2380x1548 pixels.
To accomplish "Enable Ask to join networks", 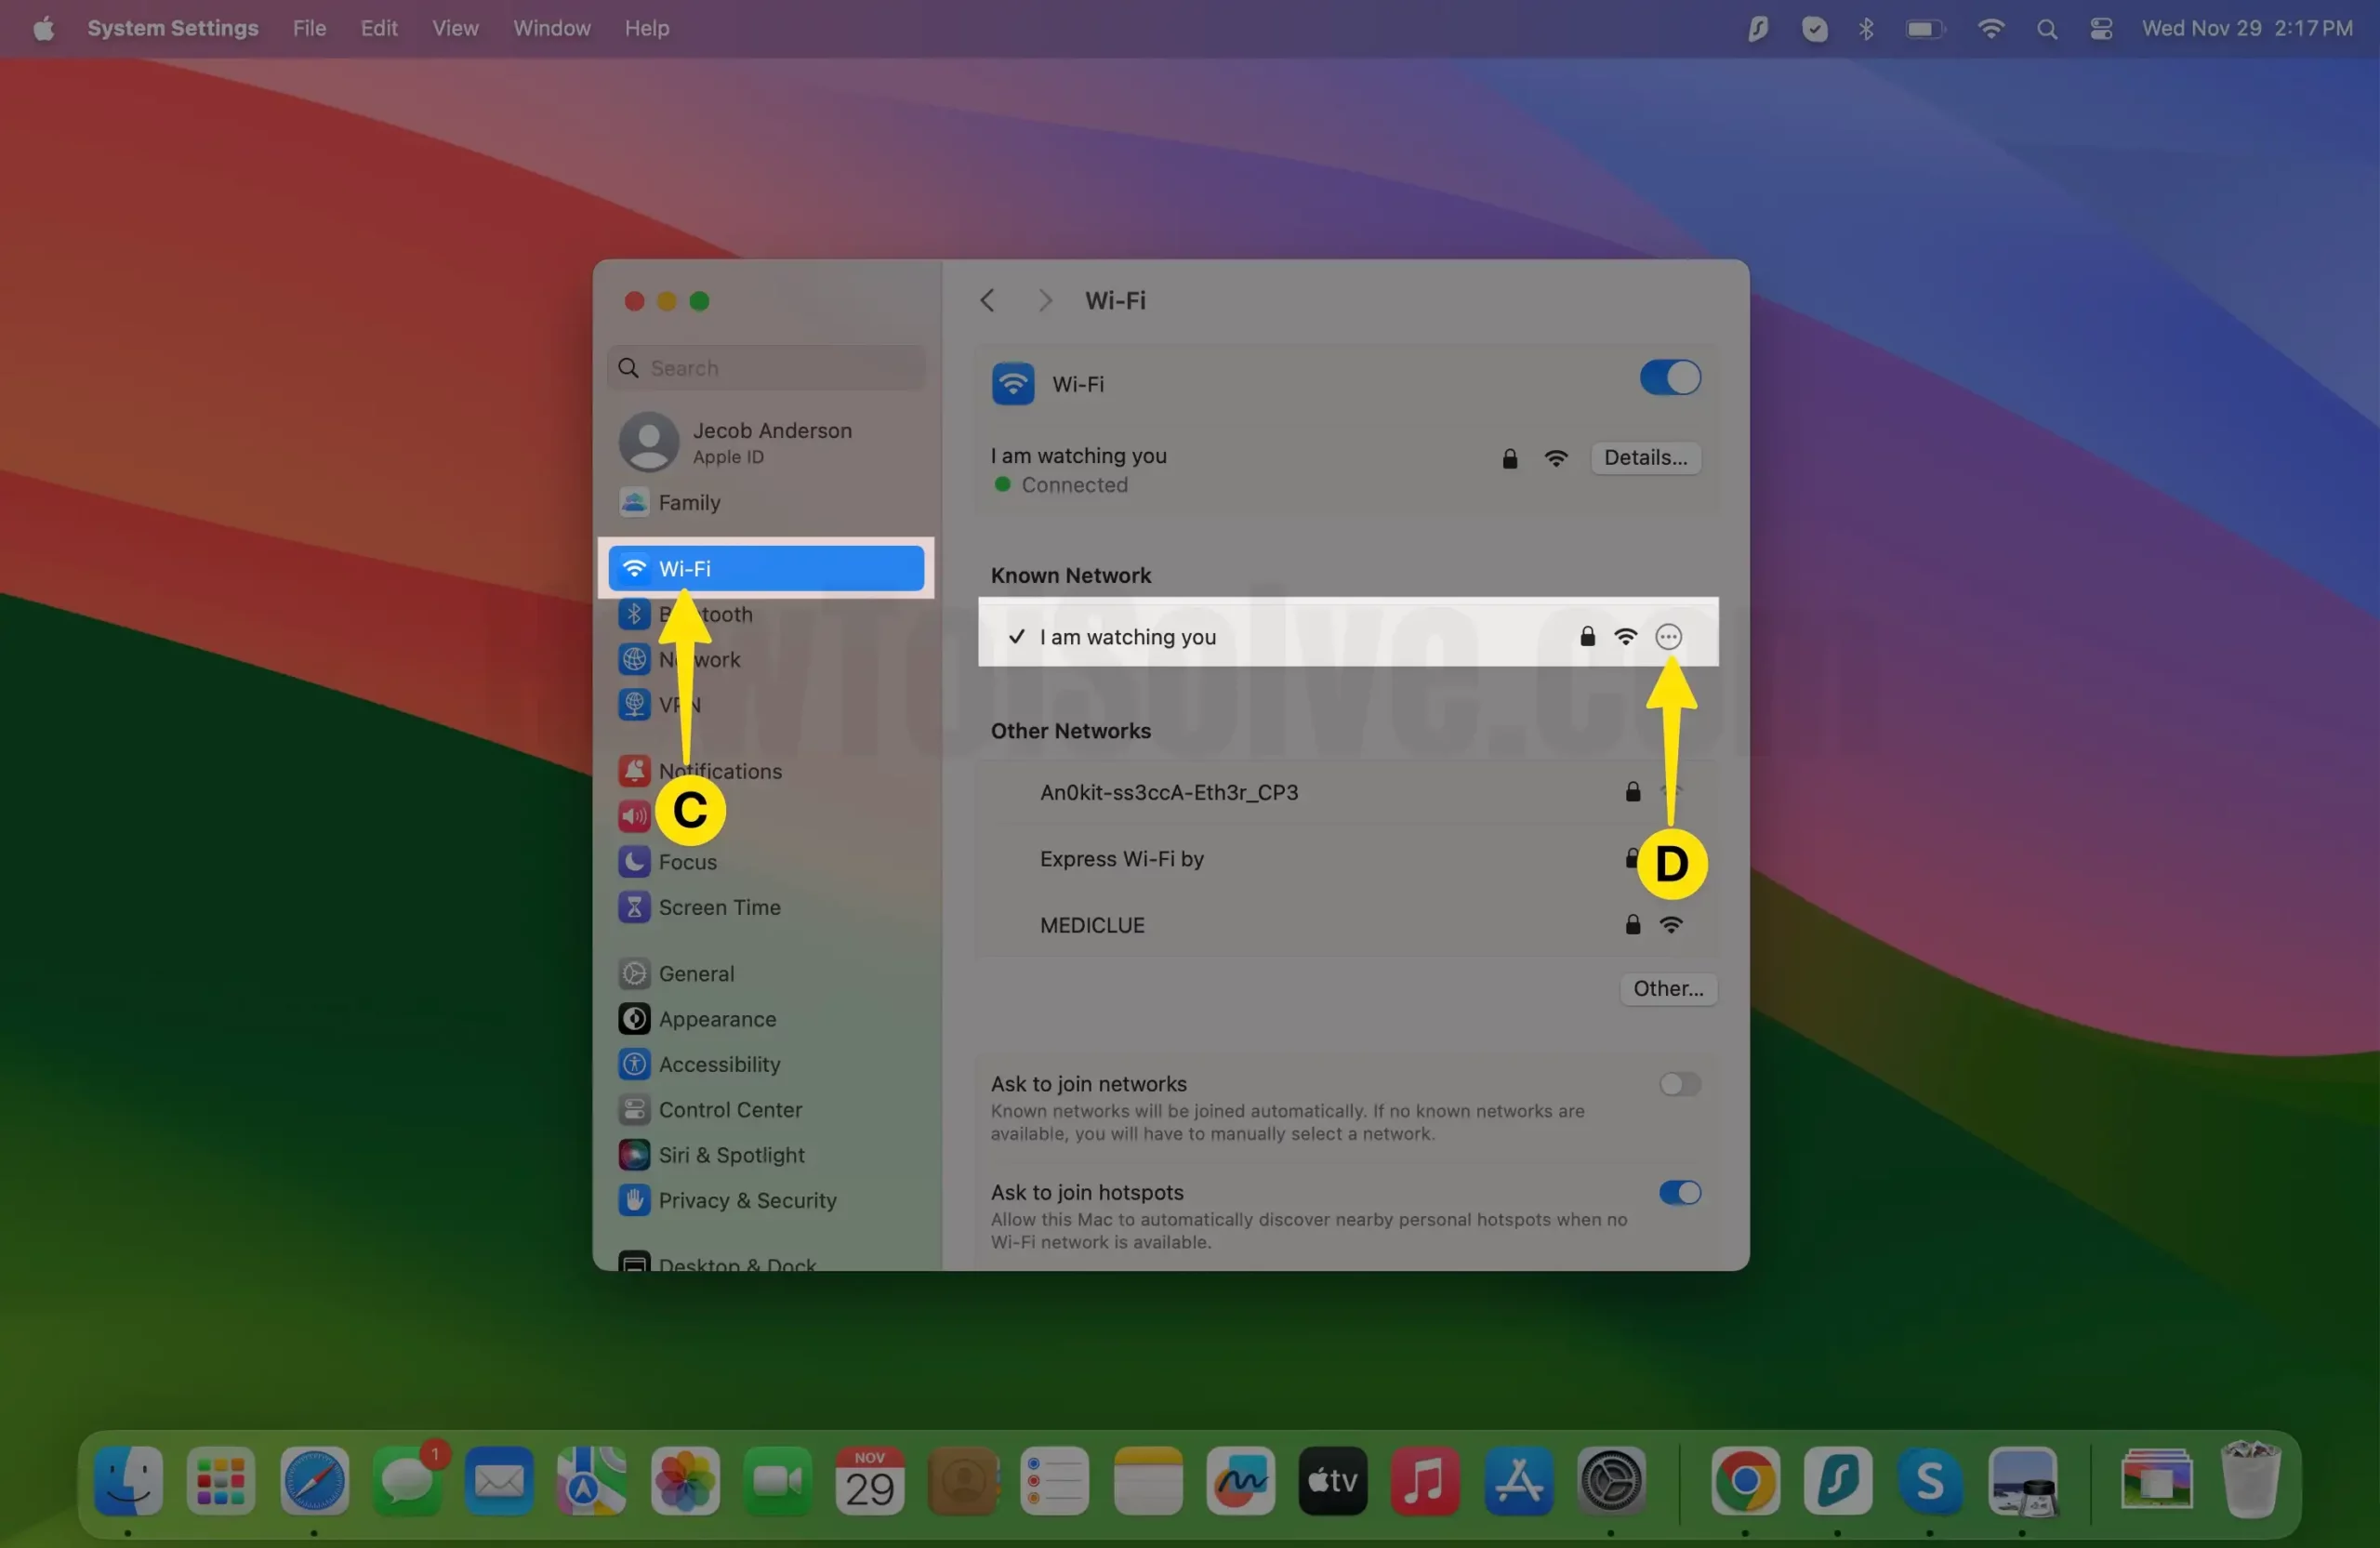I will coord(1679,1084).
